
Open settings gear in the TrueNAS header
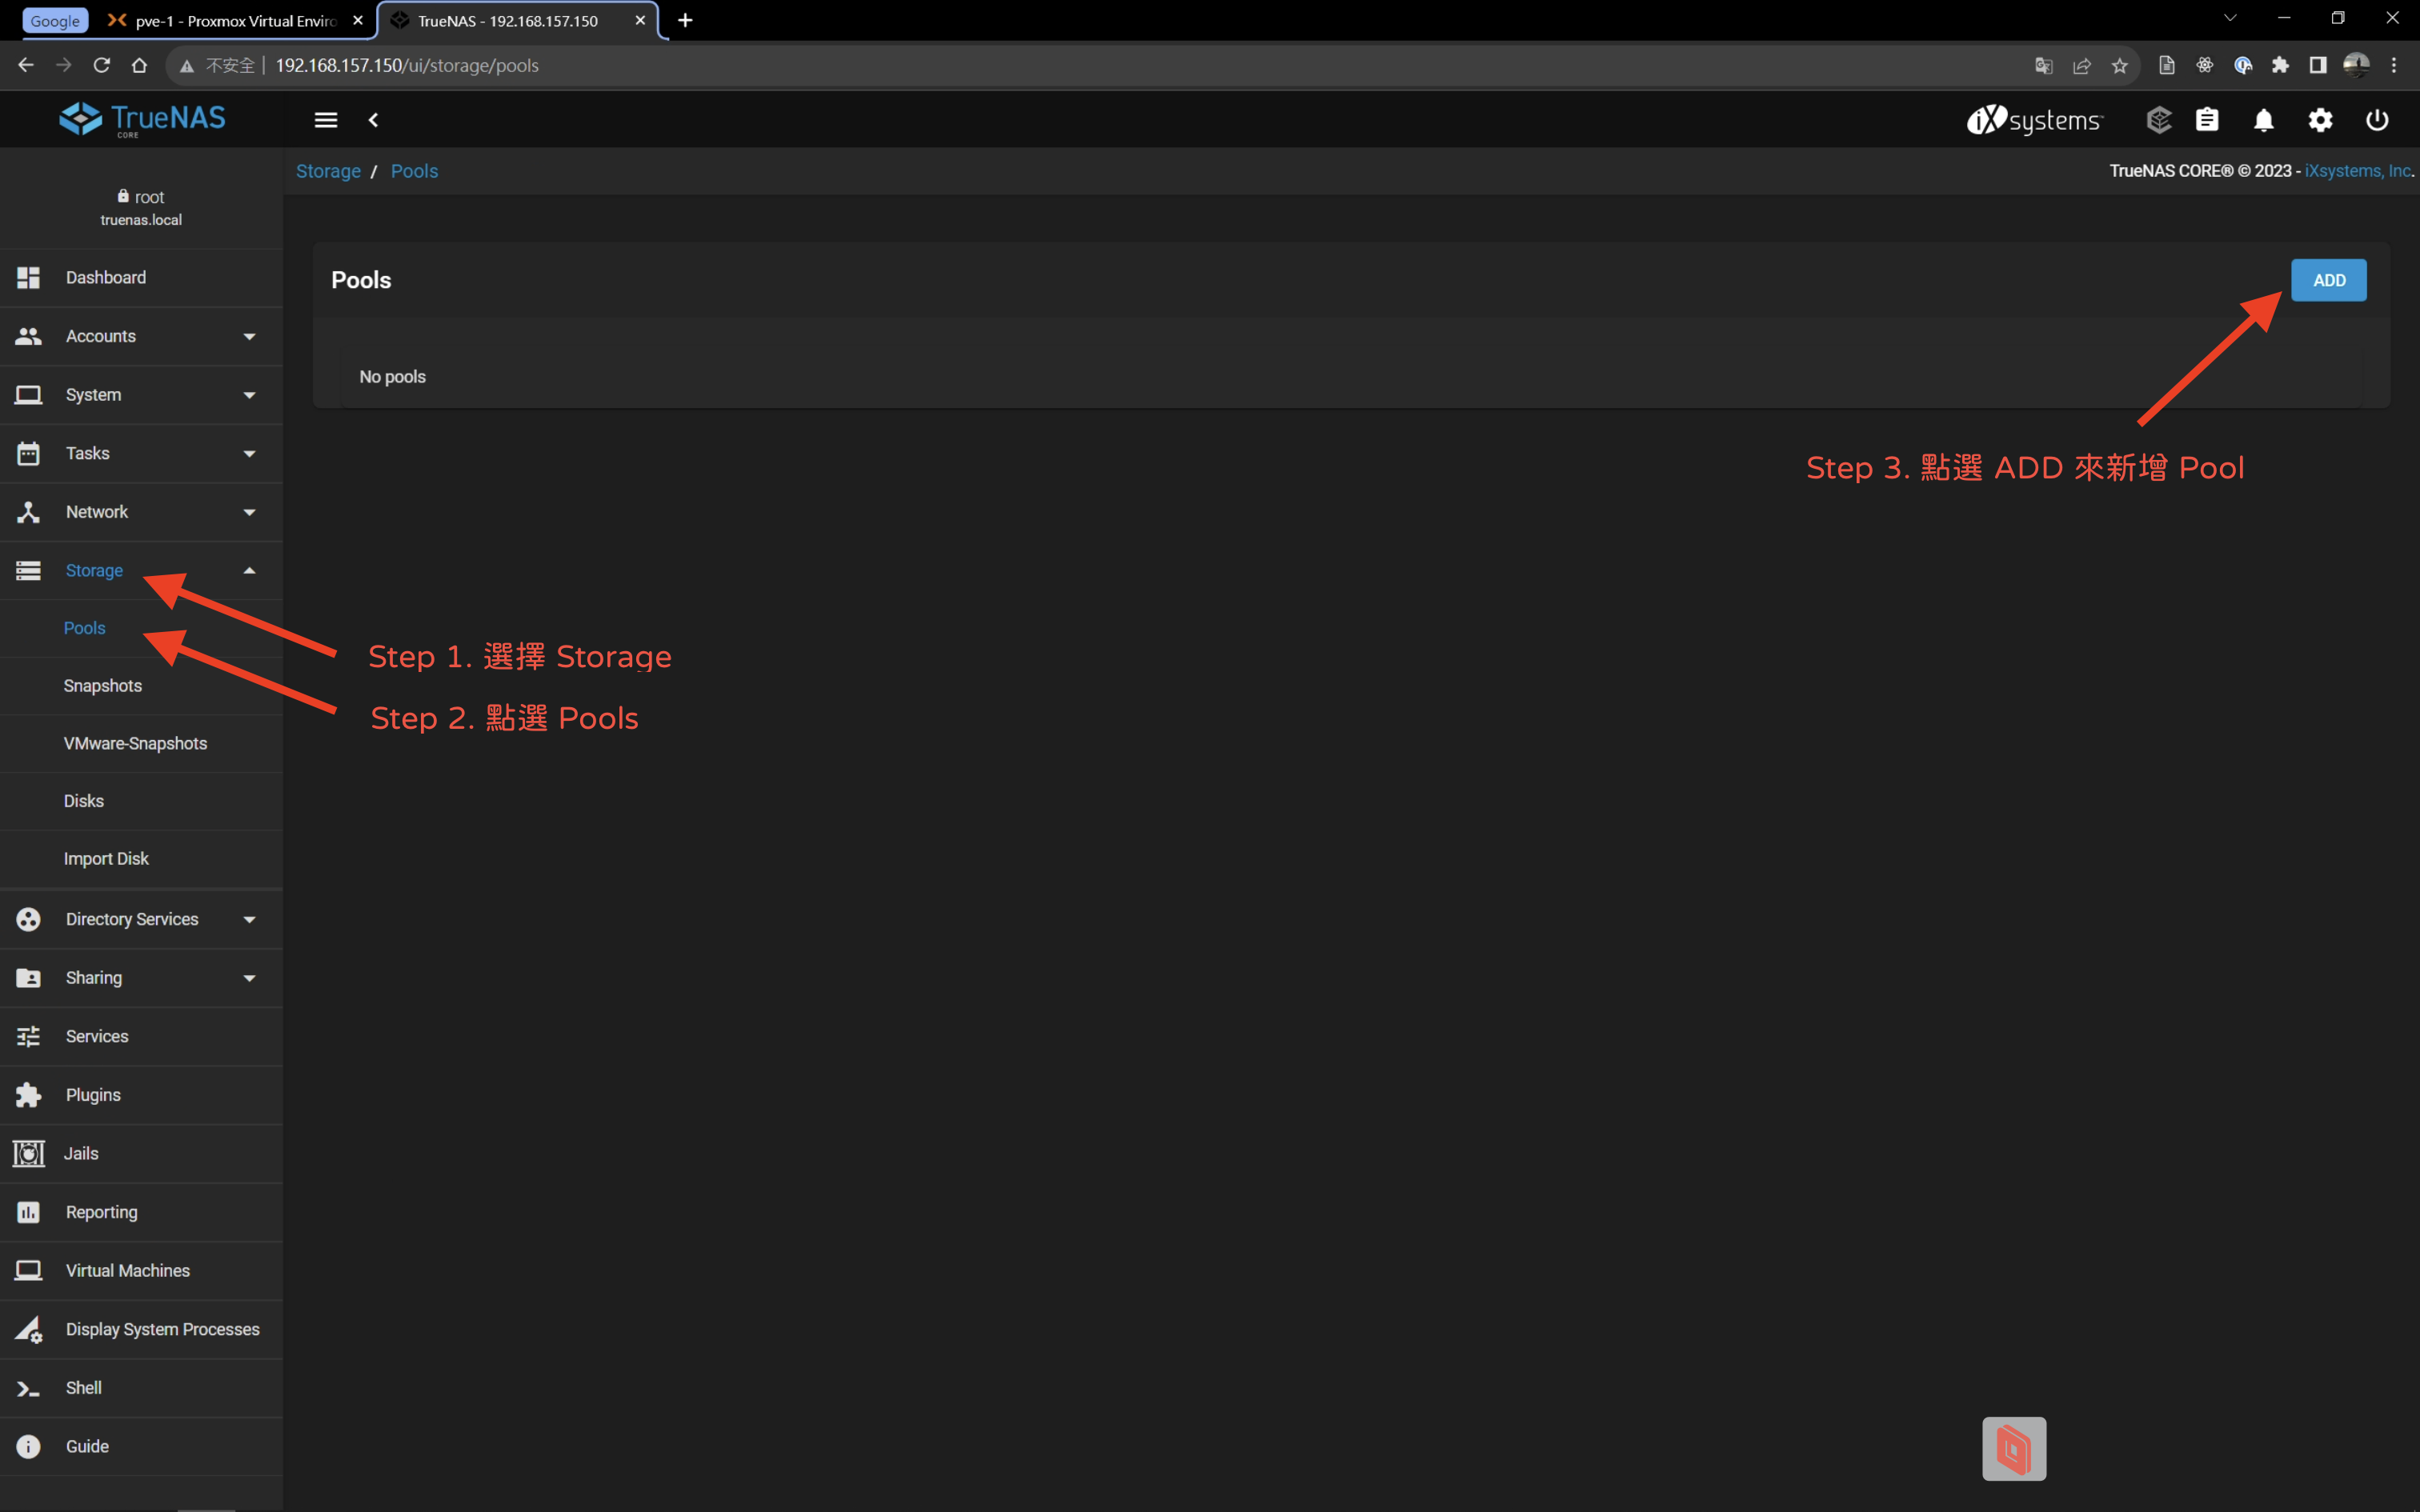coord(2320,120)
